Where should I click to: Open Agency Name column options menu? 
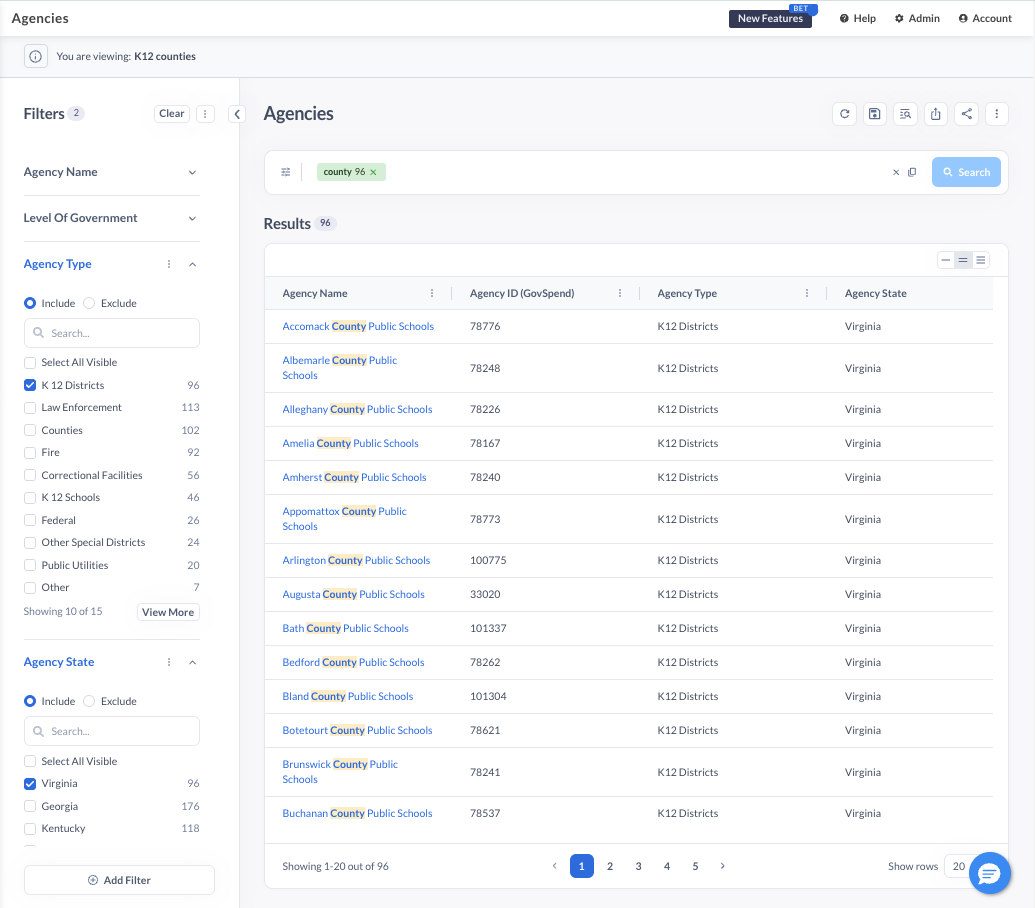(x=432, y=293)
